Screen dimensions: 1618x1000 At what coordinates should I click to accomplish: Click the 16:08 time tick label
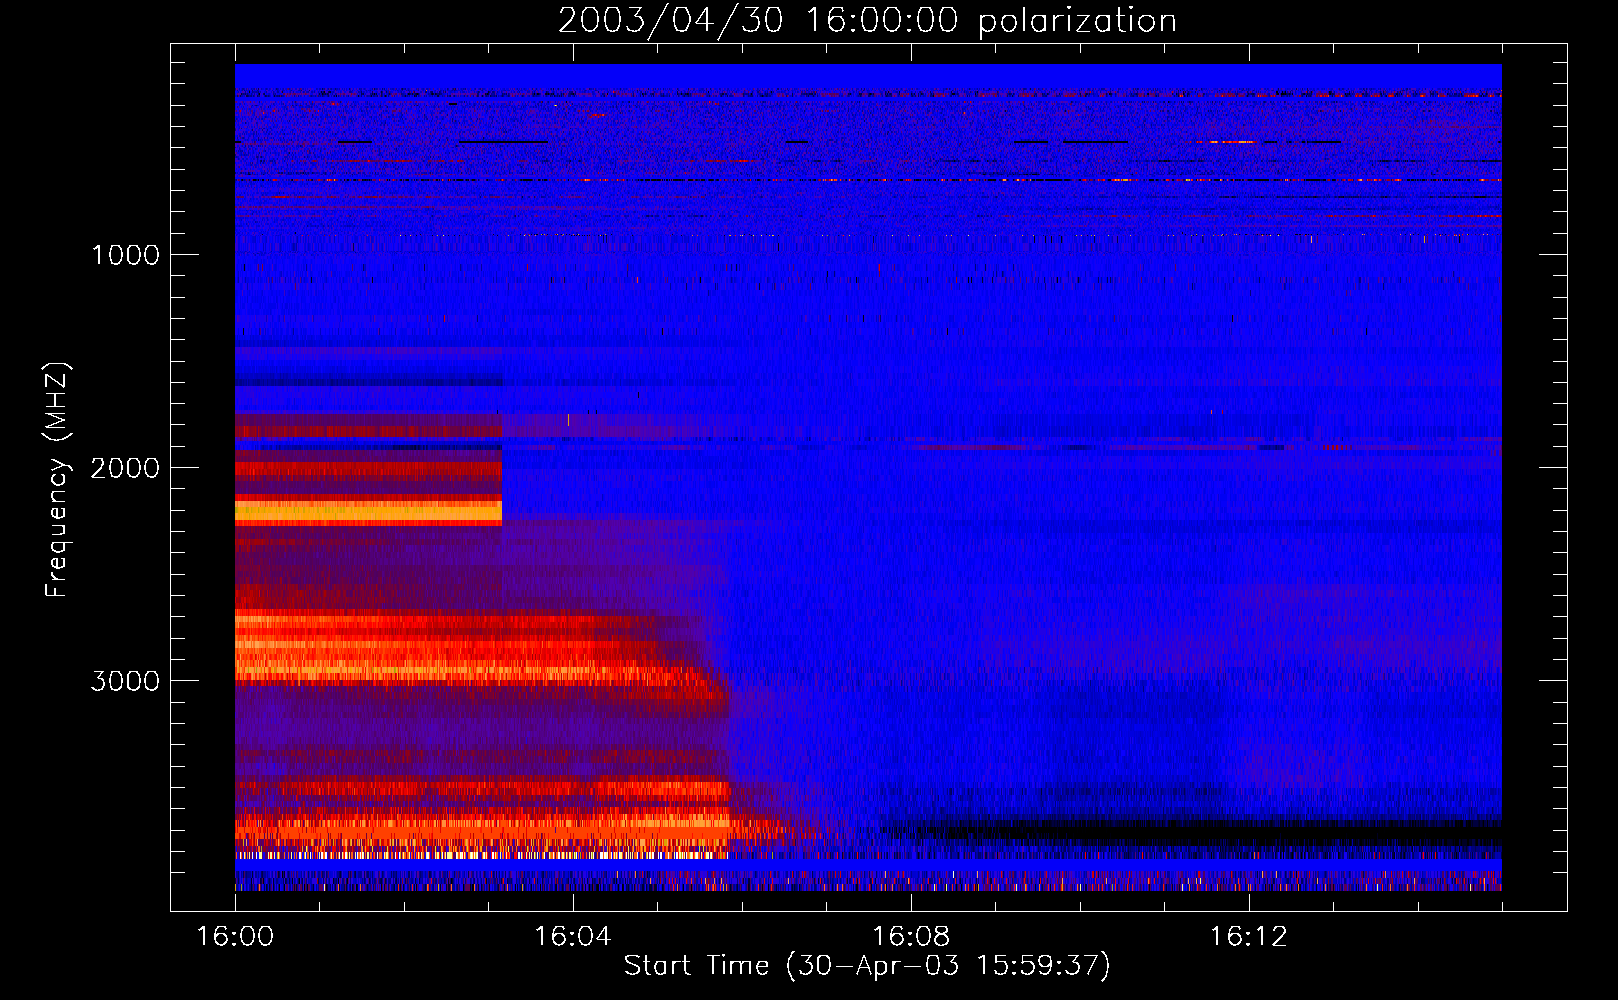(x=911, y=937)
